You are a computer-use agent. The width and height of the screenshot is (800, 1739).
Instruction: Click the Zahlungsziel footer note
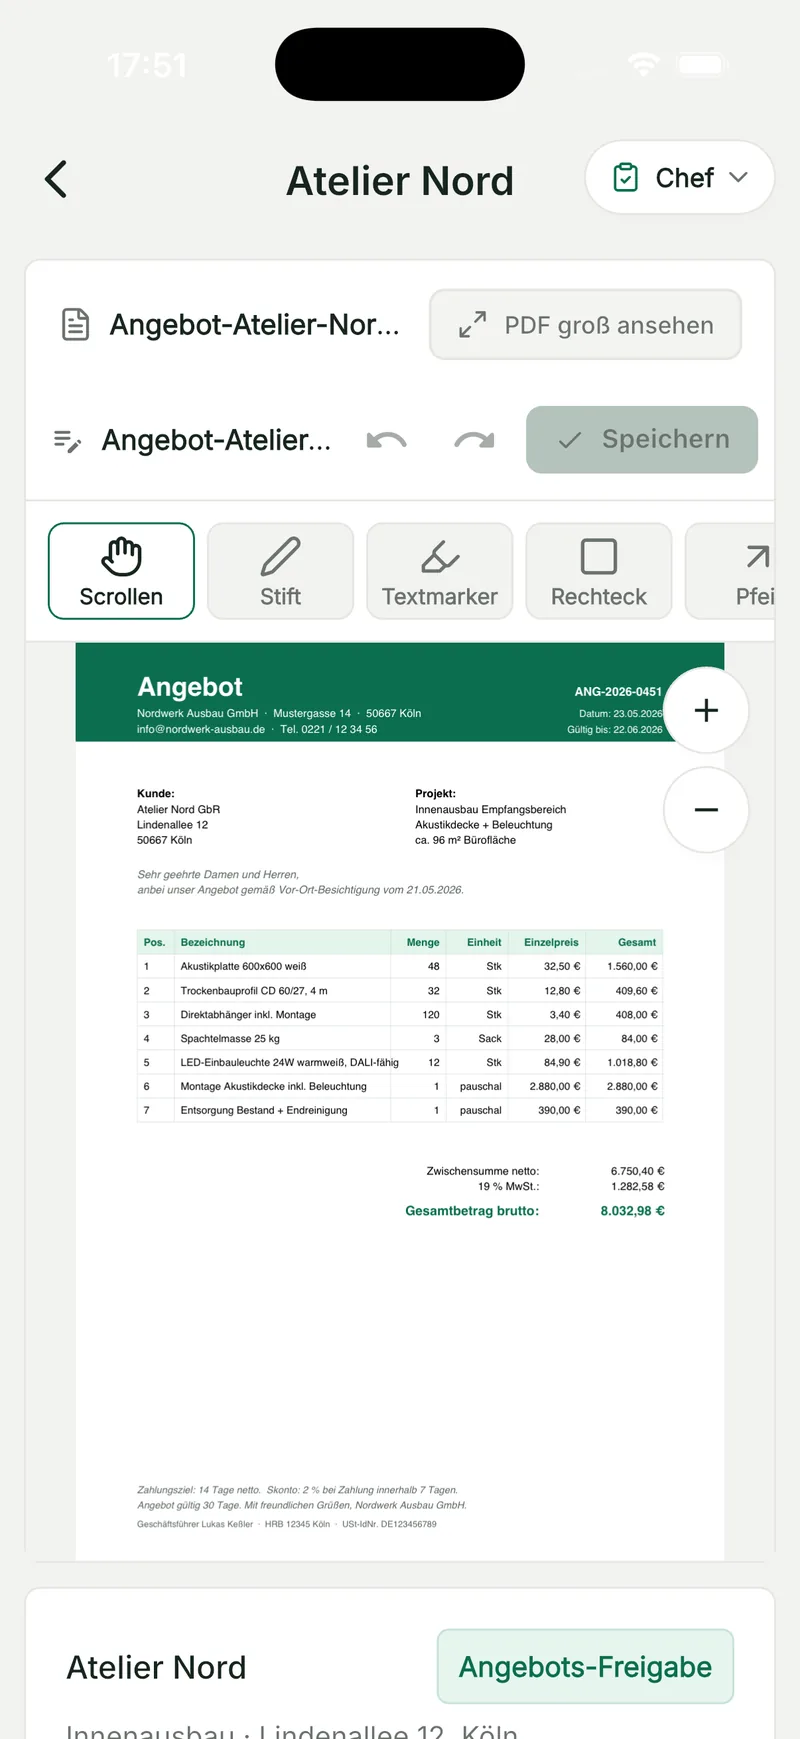(x=297, y=1490)
